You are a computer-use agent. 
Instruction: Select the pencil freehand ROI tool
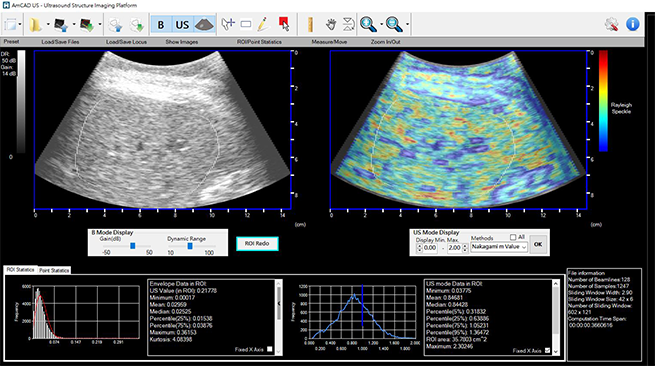(x=263, y=24)
